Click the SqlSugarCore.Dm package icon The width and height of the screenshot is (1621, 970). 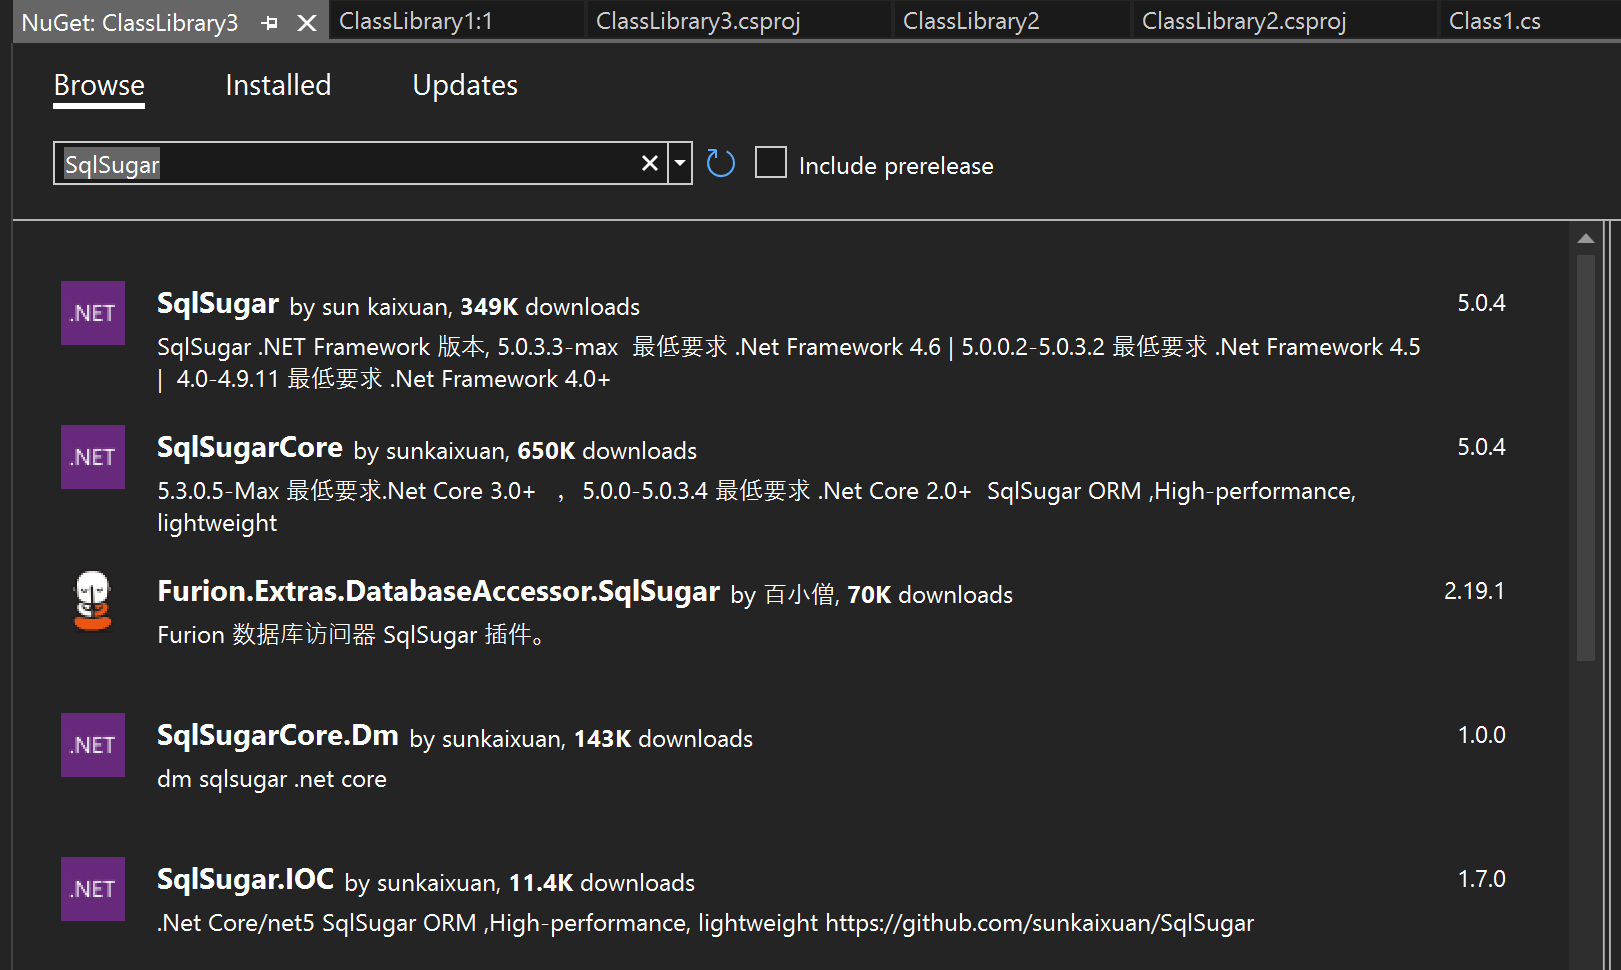[x=92, y=745]
